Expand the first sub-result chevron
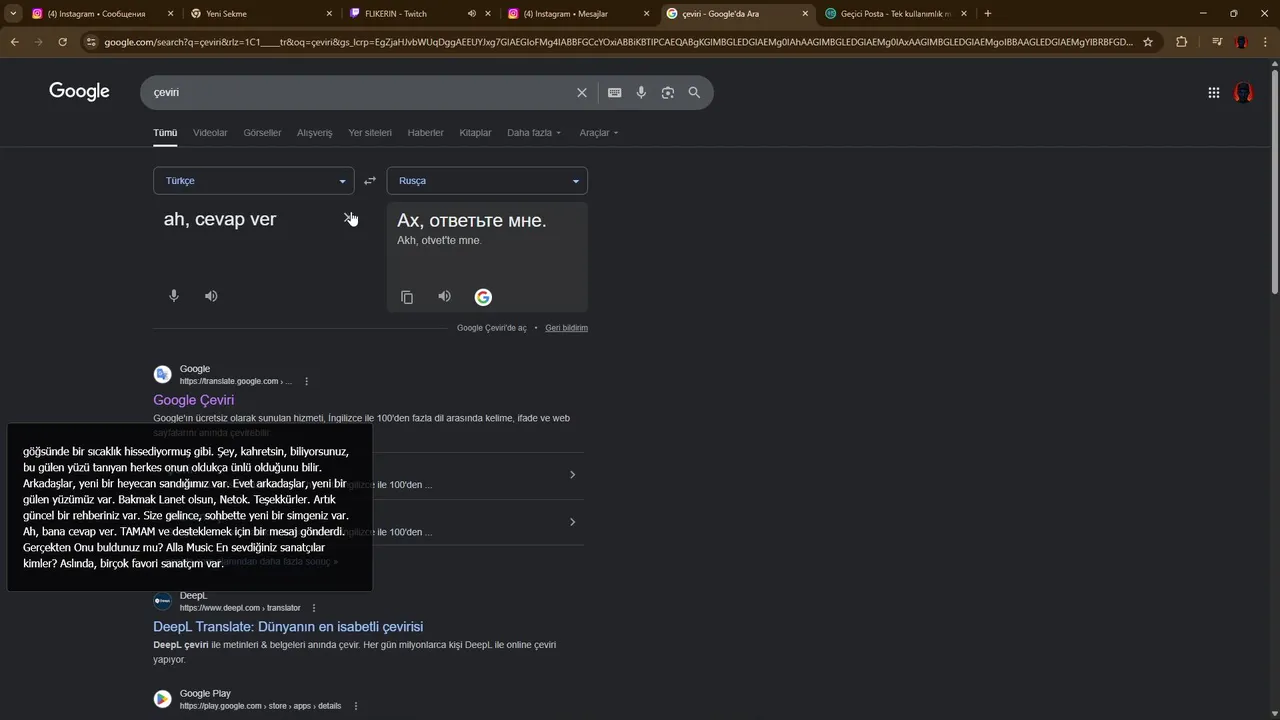Viewport: 1280px width, 720px height. click(x=572, y=475)
